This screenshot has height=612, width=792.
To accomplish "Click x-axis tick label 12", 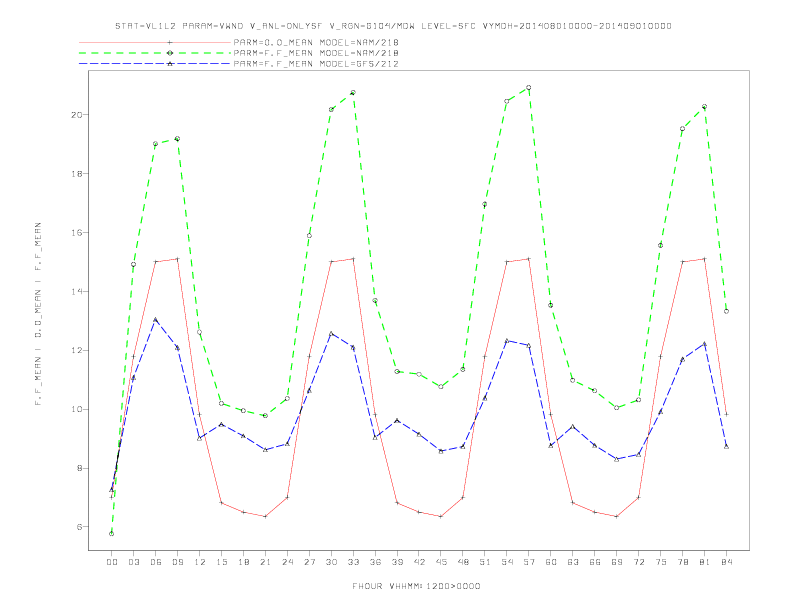I will click(200, 562).
